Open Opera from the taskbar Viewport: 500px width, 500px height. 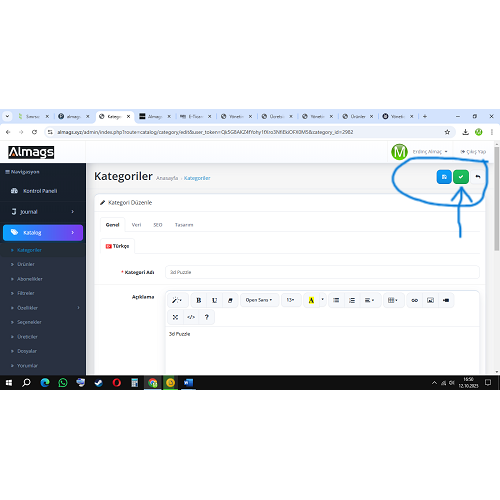117,383
